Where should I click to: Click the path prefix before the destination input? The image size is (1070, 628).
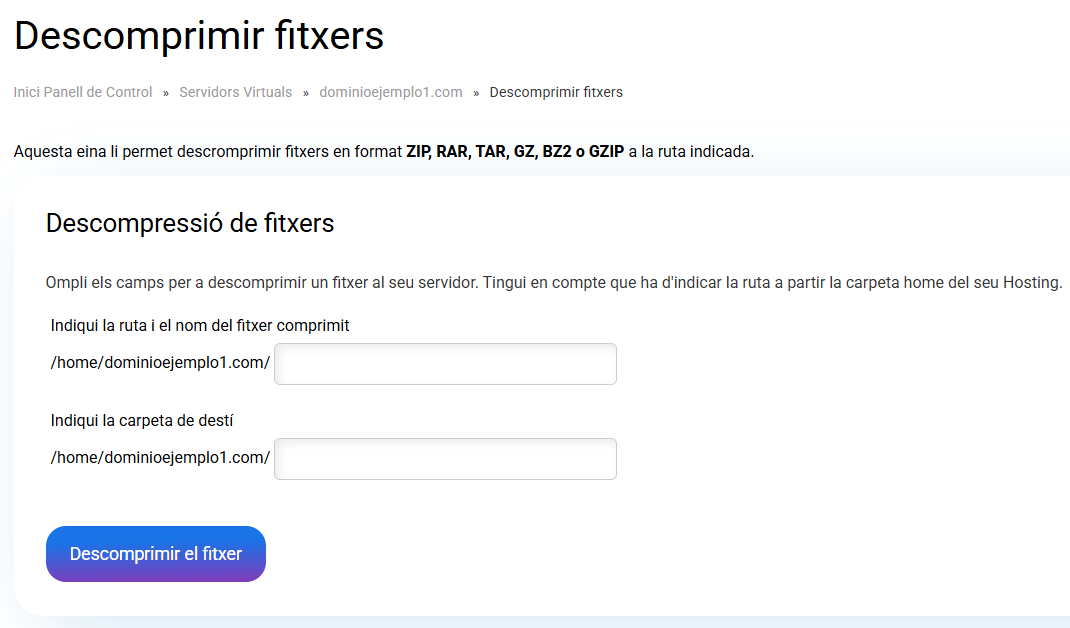click(160, 457)
